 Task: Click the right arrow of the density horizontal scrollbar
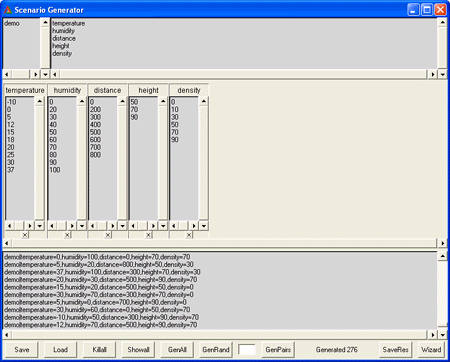click(x=194, y=226)
